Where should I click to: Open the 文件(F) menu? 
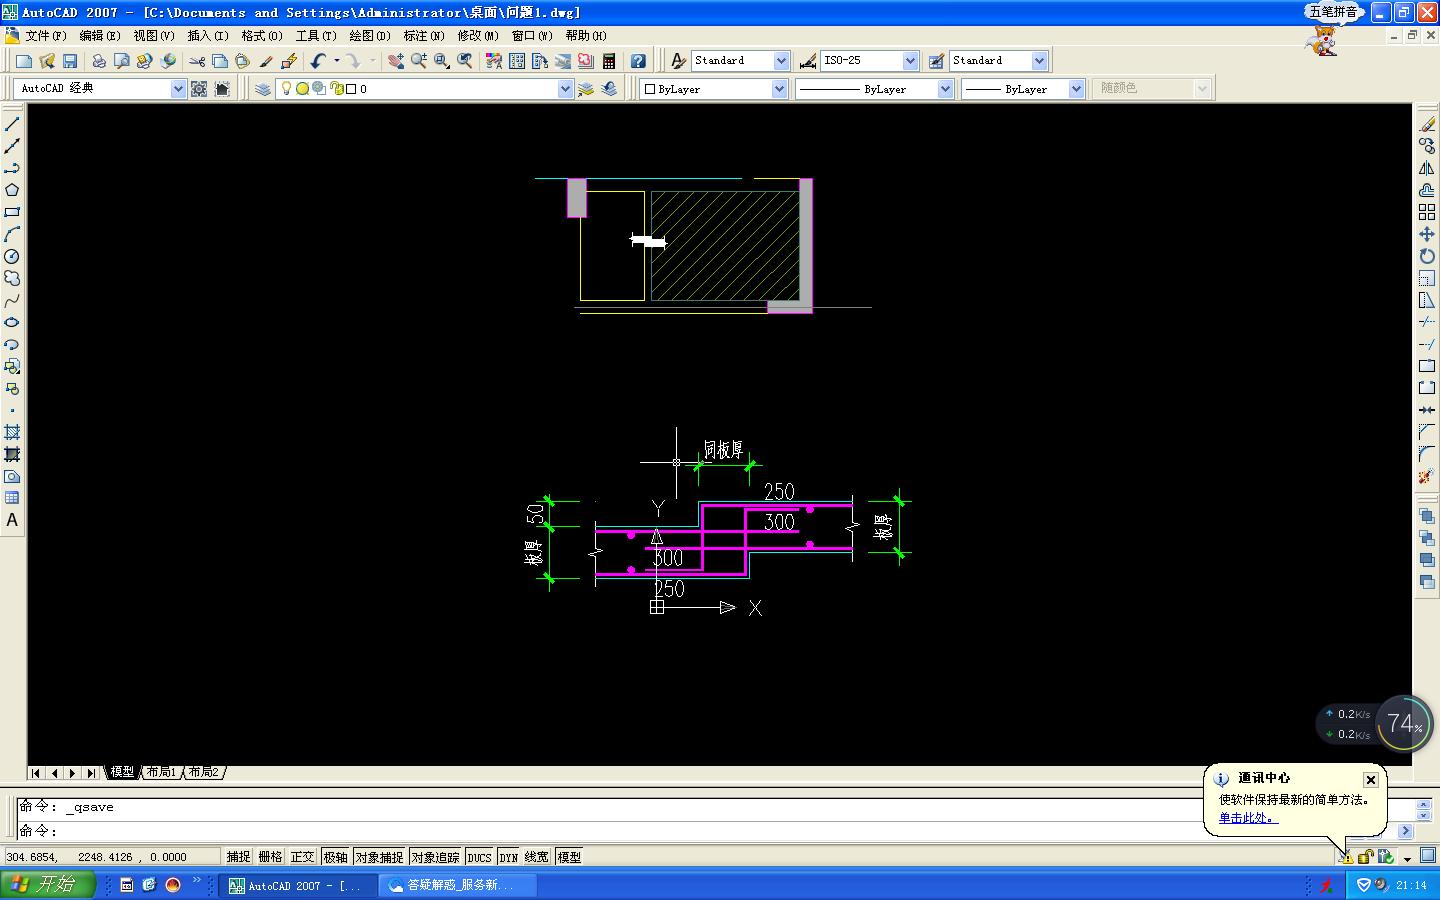(45, 35)
